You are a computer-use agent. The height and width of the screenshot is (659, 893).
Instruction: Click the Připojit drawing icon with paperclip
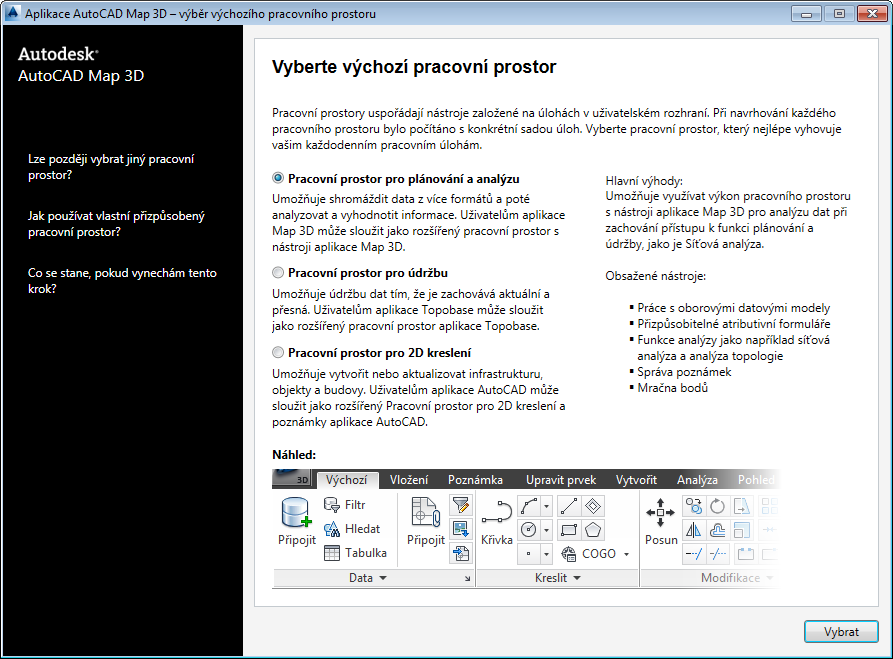pyautogui.click(x=425, y=512)
